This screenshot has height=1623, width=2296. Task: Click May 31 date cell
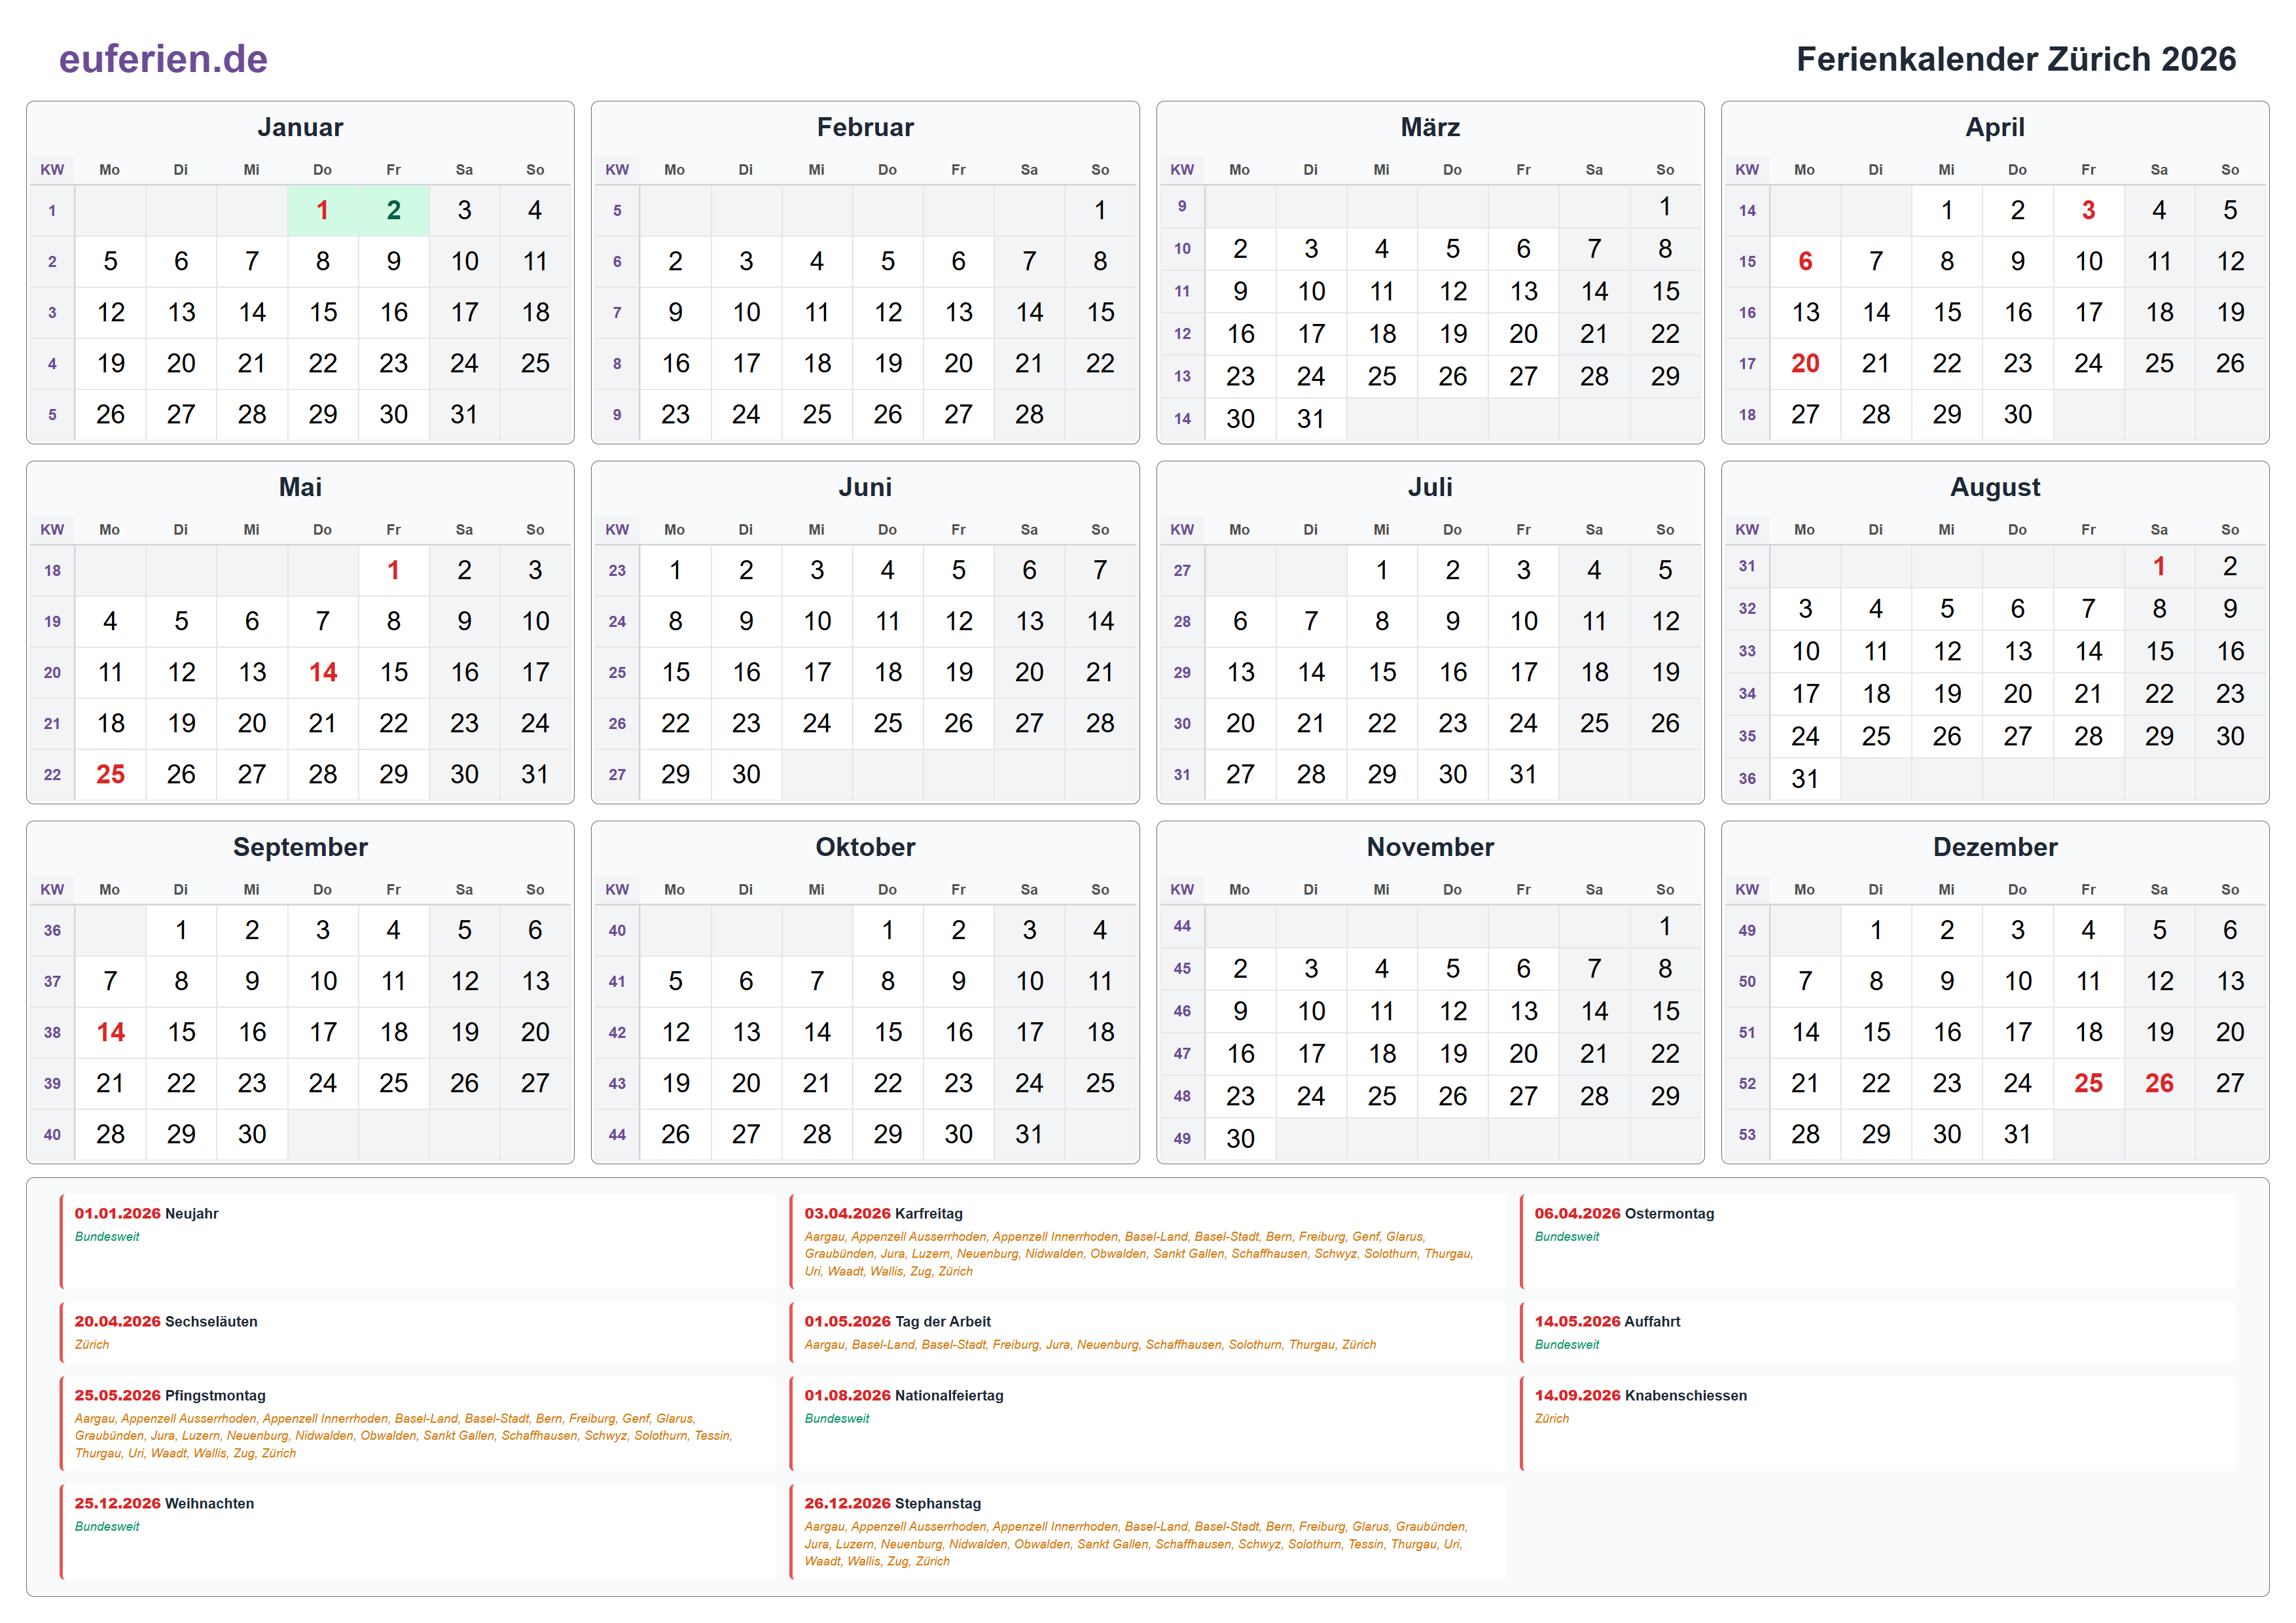pyautogui.click(x=535, y=774)
